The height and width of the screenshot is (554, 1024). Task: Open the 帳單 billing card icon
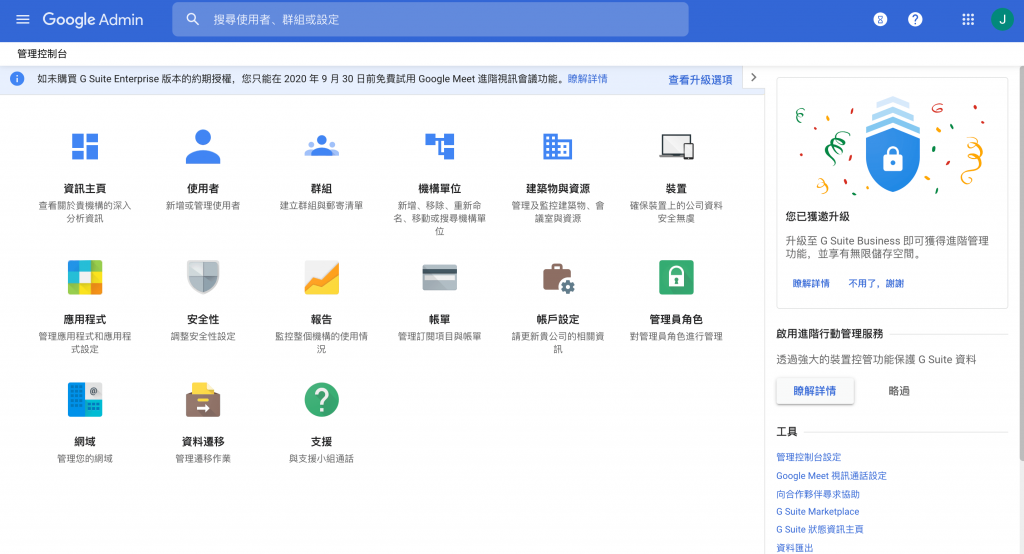[x=440, y=277]
